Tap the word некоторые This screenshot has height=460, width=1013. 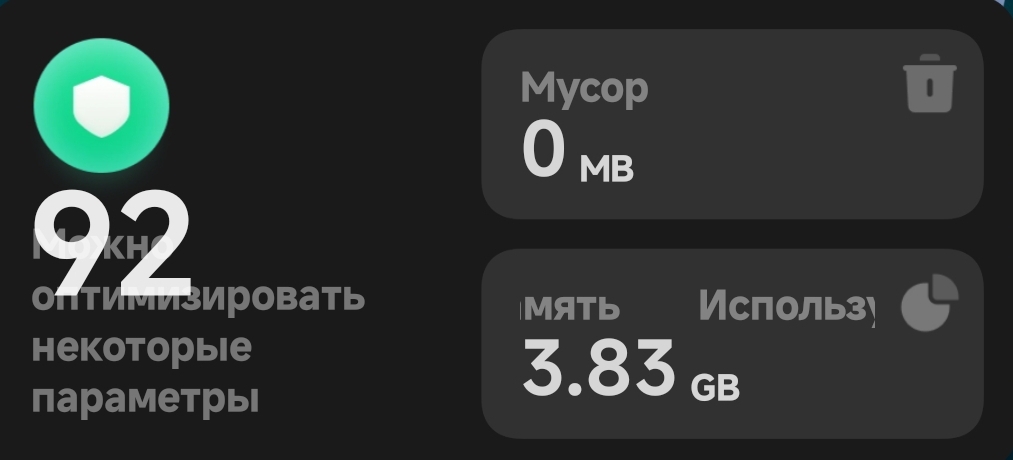click(141, 348)
